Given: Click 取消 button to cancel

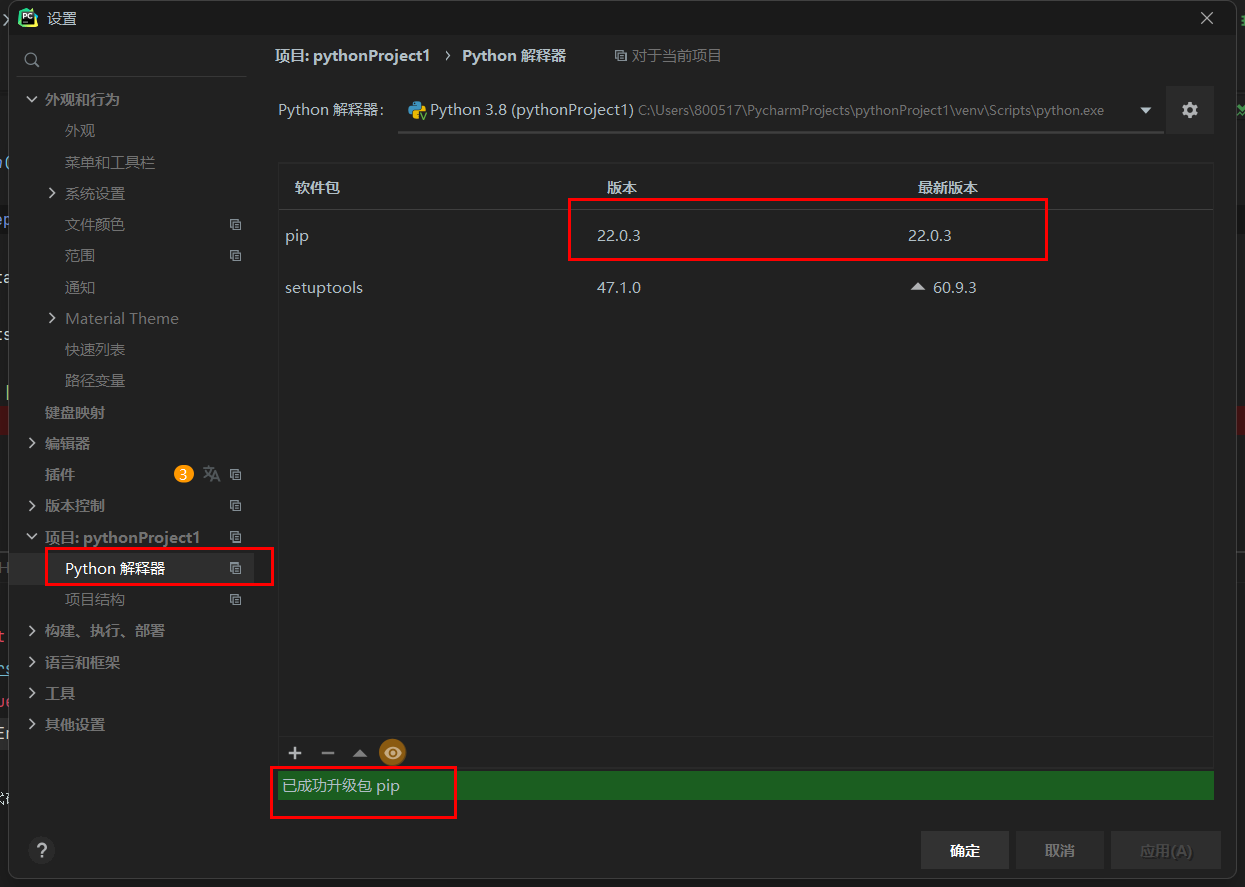Looking at the screenshot, I should pos(1060,850).
